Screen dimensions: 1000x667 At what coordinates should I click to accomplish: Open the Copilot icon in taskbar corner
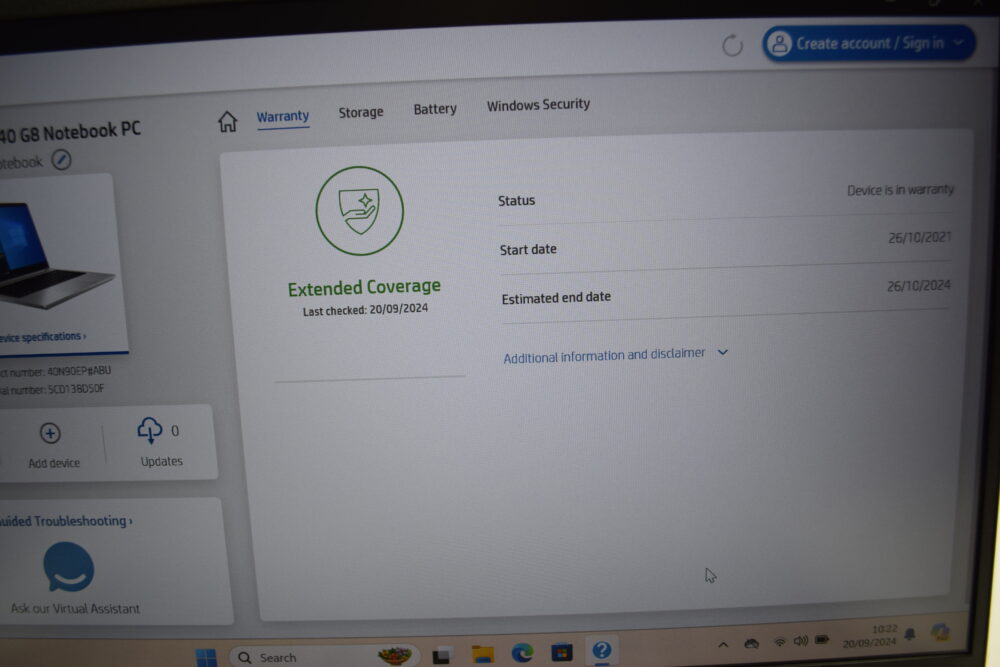(939, 632)
